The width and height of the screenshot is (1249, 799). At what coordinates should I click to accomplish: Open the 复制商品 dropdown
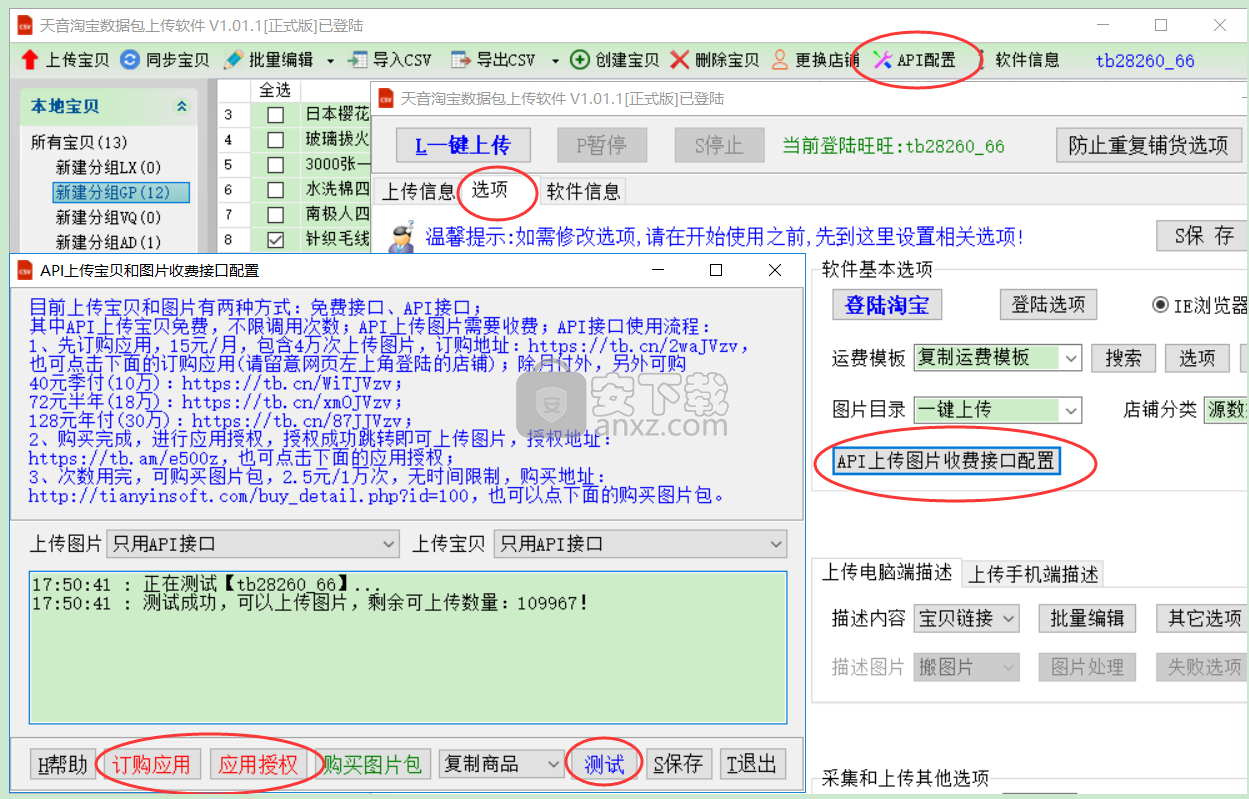(502, 764)
